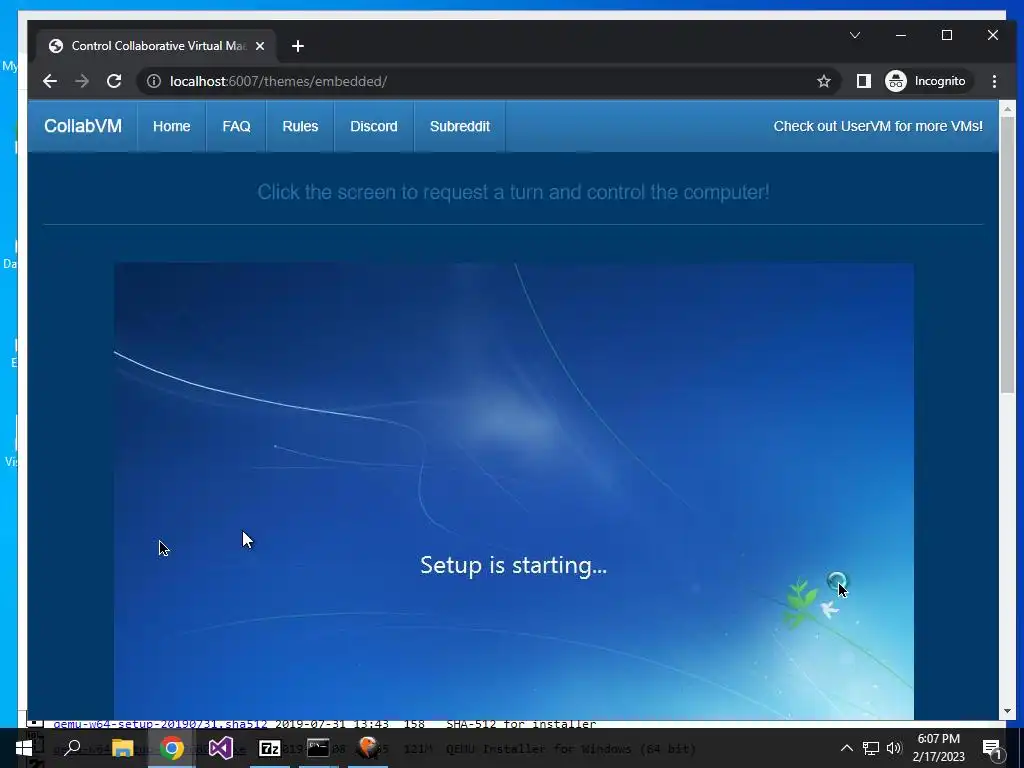Open Chrome three-dot menu
This screenshot has height=768, width=1024.
pos(994,81)
